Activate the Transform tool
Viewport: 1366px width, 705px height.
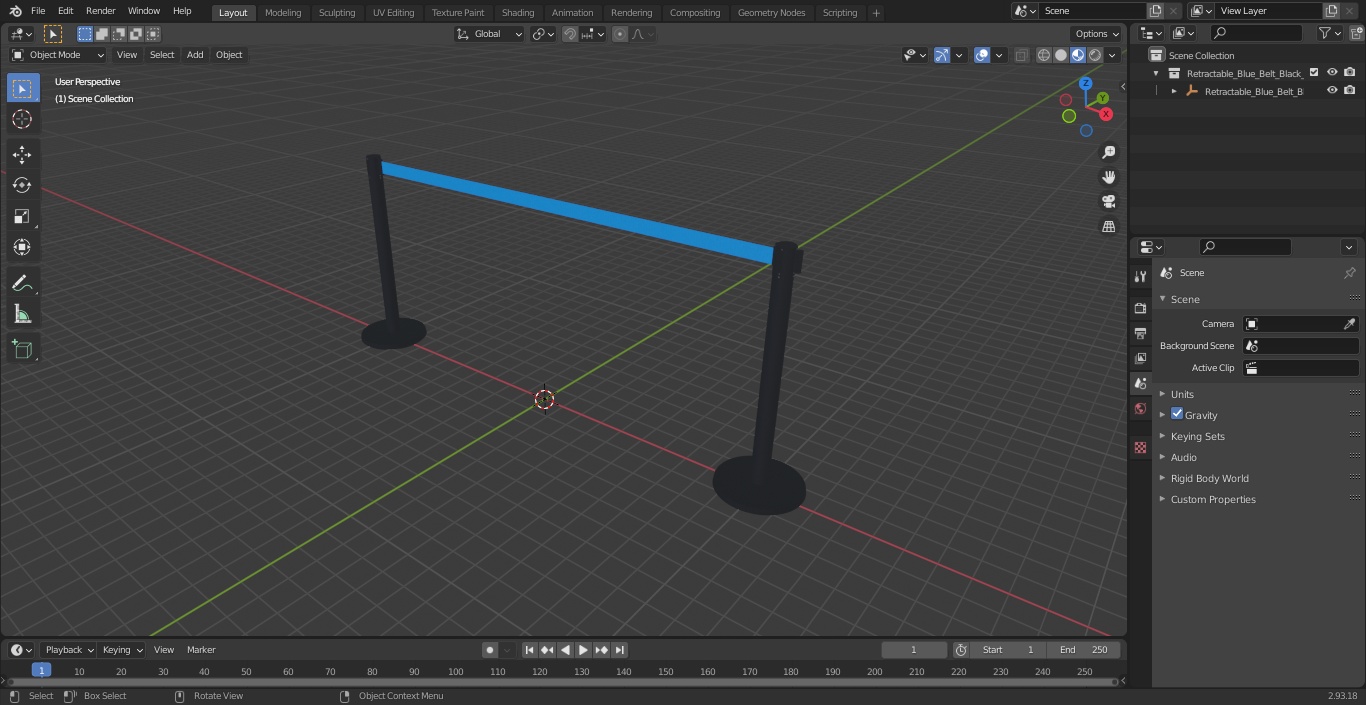(x=22, y=247)
